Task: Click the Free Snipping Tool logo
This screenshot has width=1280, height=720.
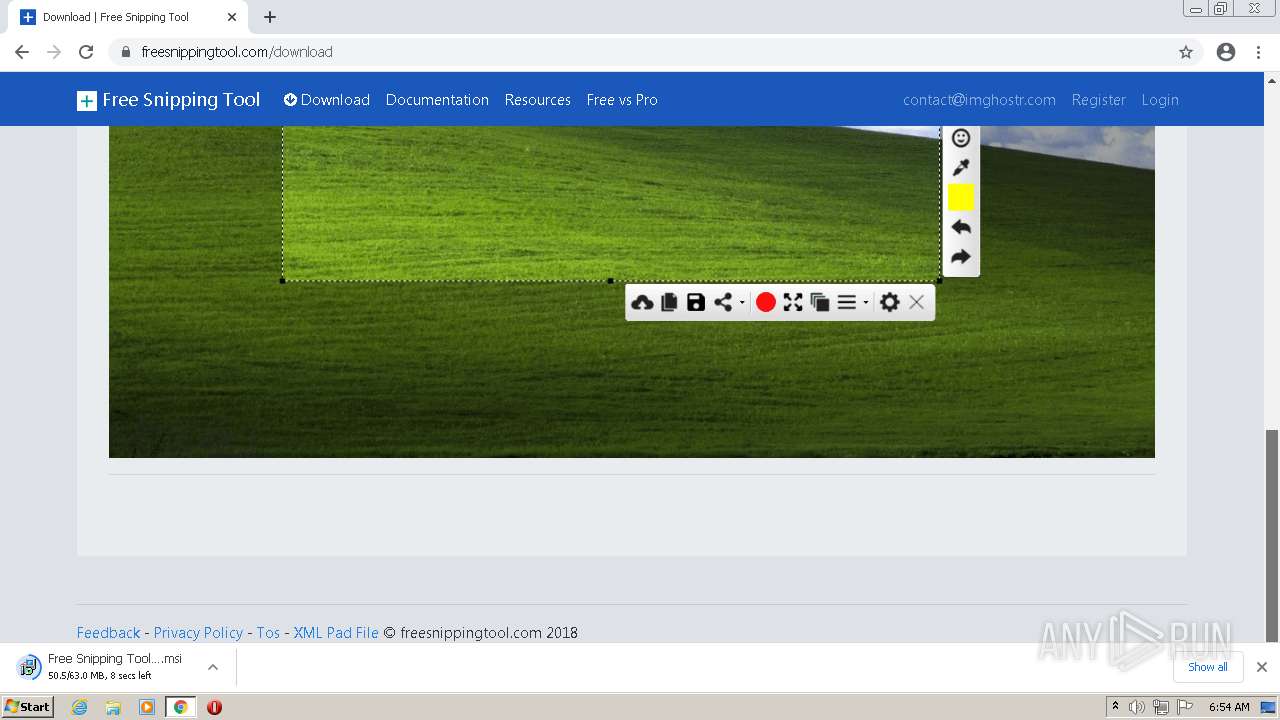Action: pos(168,100)
